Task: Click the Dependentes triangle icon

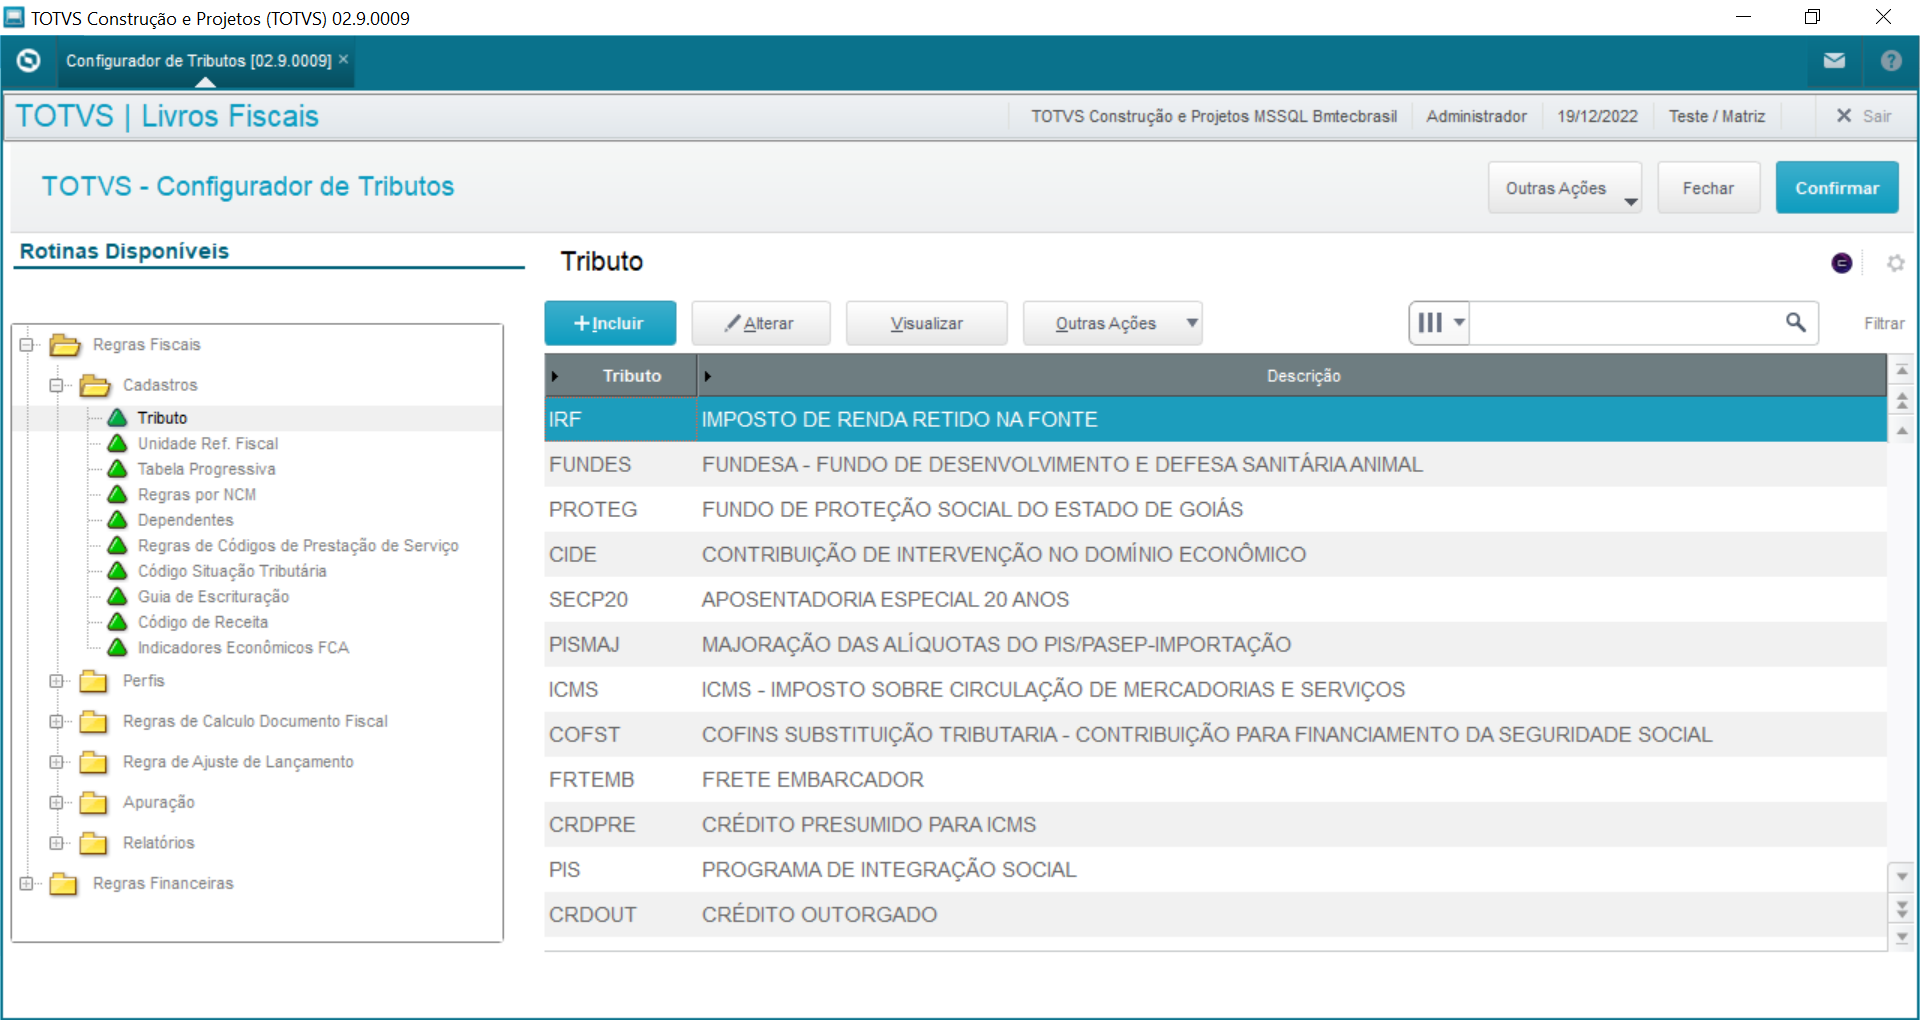Action: tap(118, 519)
